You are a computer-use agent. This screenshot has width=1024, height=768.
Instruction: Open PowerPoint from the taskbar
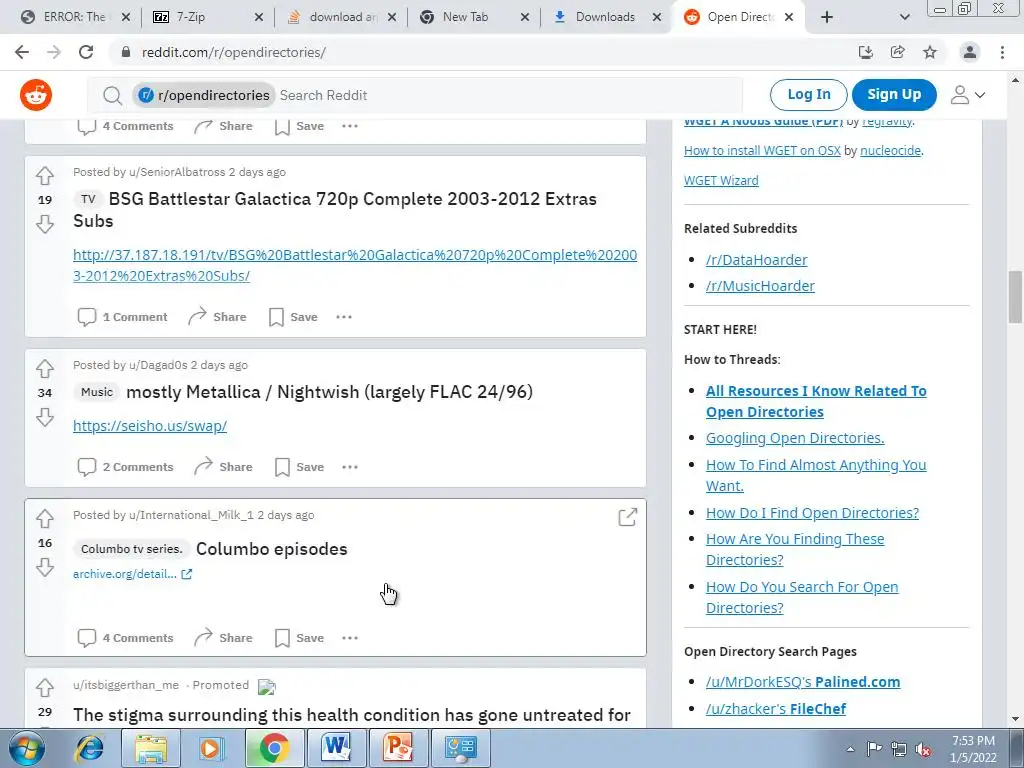(x=398, y=748)
